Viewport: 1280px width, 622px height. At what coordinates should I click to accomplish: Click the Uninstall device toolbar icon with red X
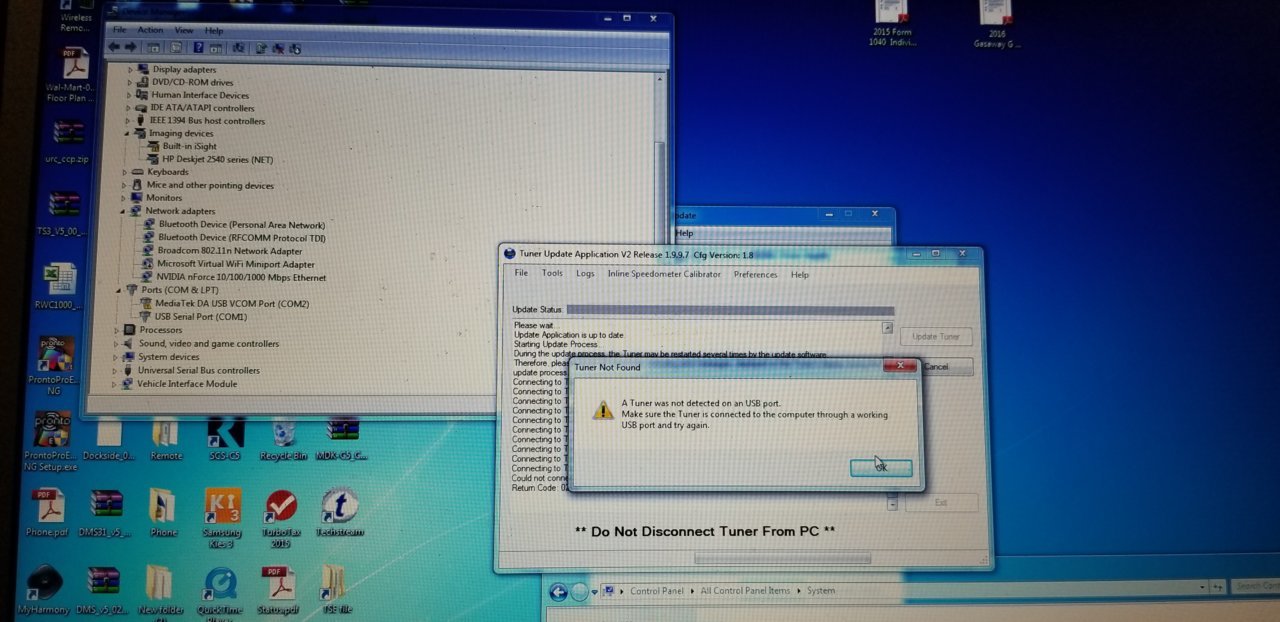click(x=278, y=47)
